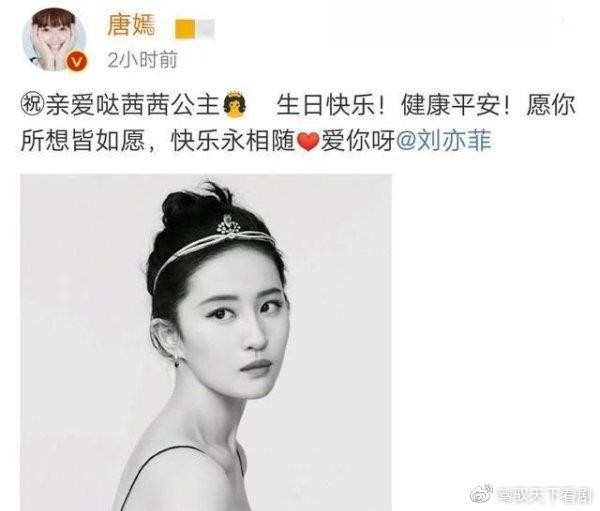Image resolution: width=600 pixels, height=511 pixels.
Task: Open the @刘亦菲 mention link
Action: point(444,141)
